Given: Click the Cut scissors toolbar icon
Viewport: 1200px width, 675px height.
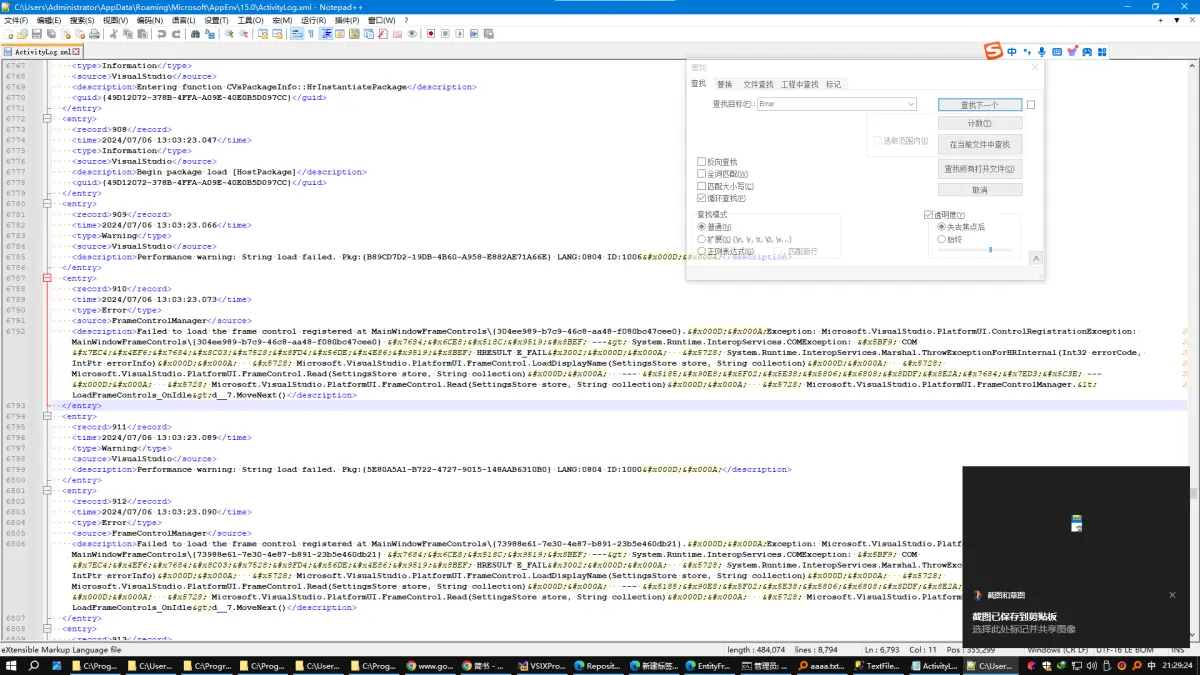Looking at the screenshot, I should click(x=114, y=34).
